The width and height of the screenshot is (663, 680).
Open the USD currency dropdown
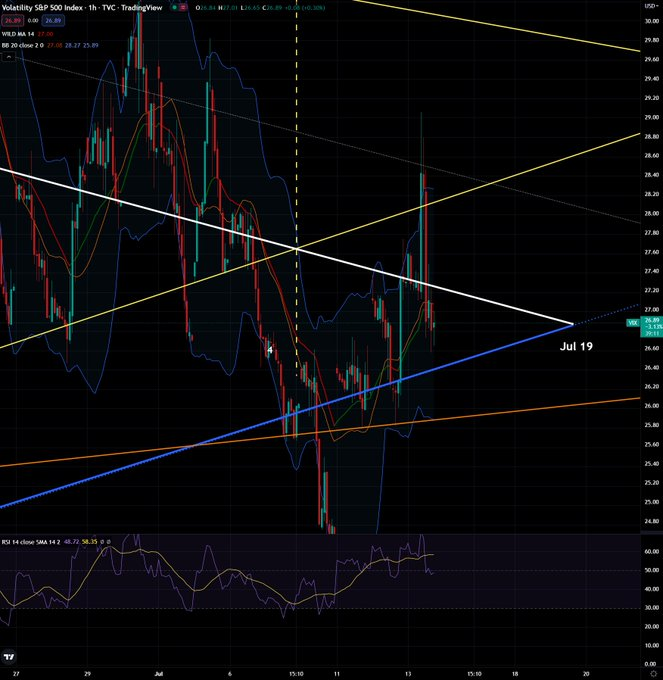point(650,6)
